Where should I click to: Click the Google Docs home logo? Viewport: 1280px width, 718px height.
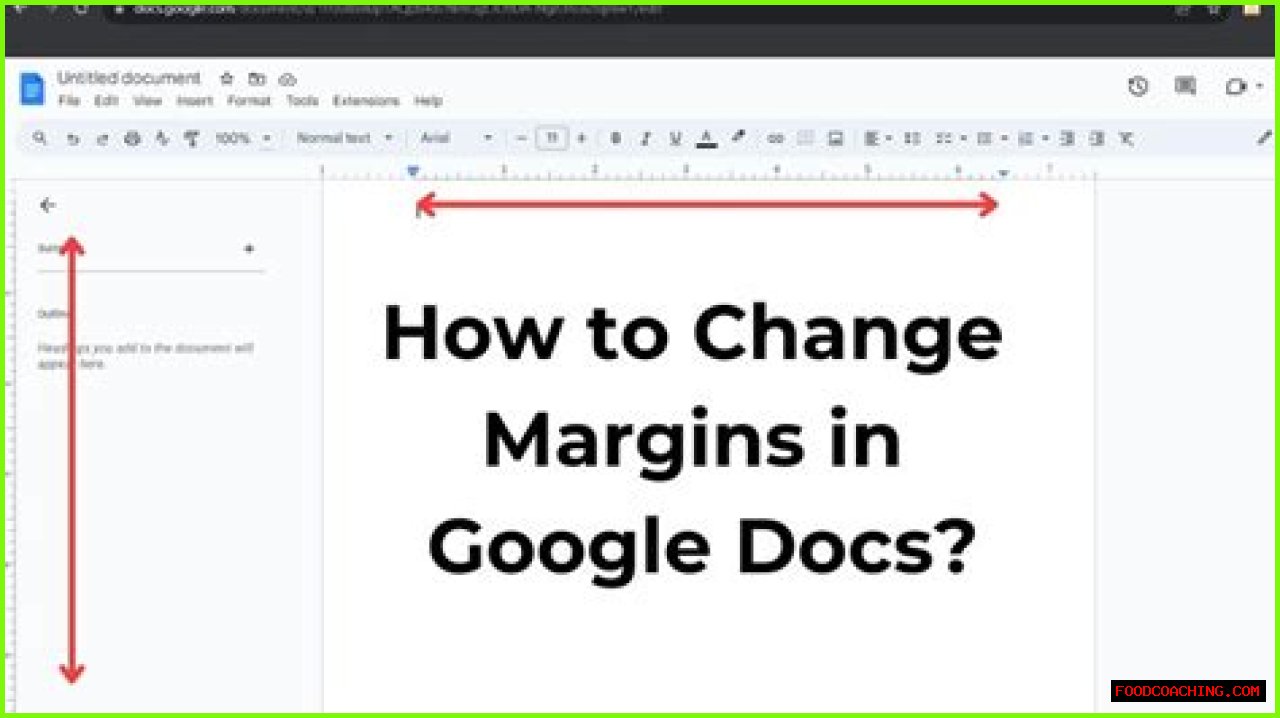pyautogui.click(x=32, y=89)
